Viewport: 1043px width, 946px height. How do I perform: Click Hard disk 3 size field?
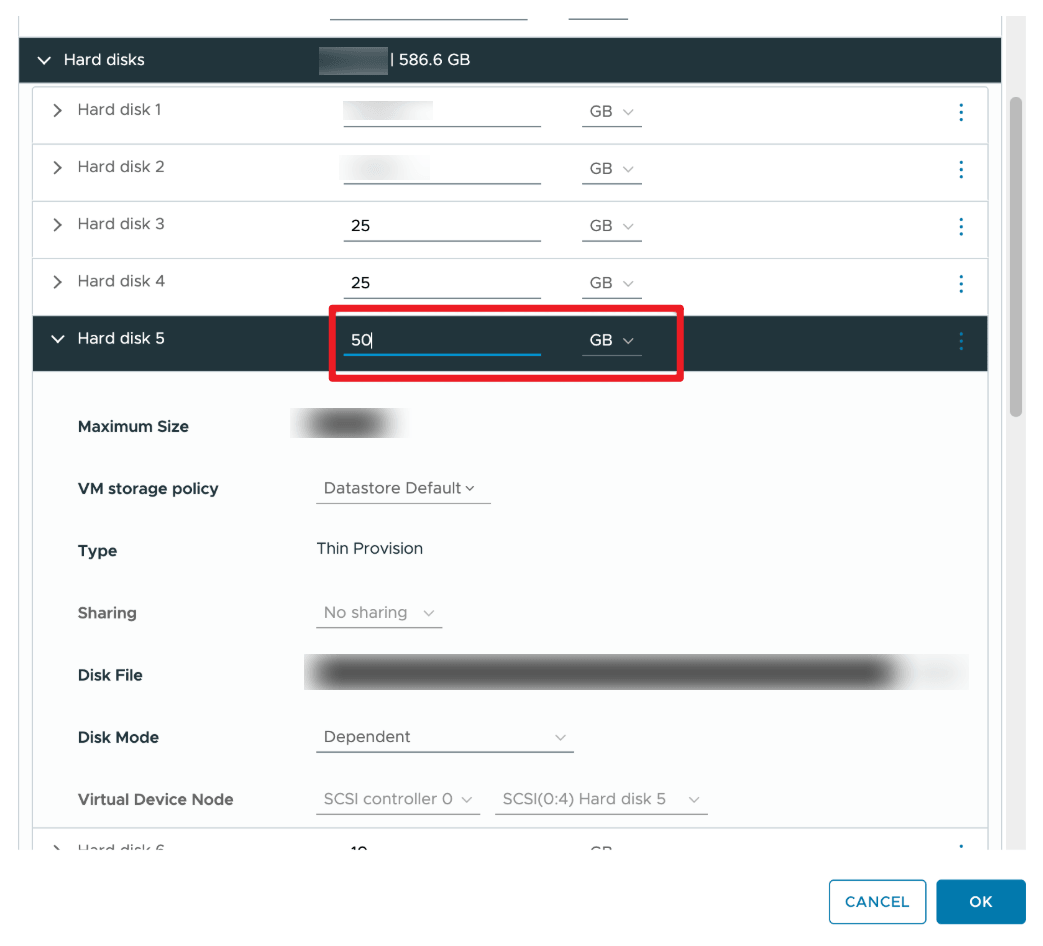442,226
